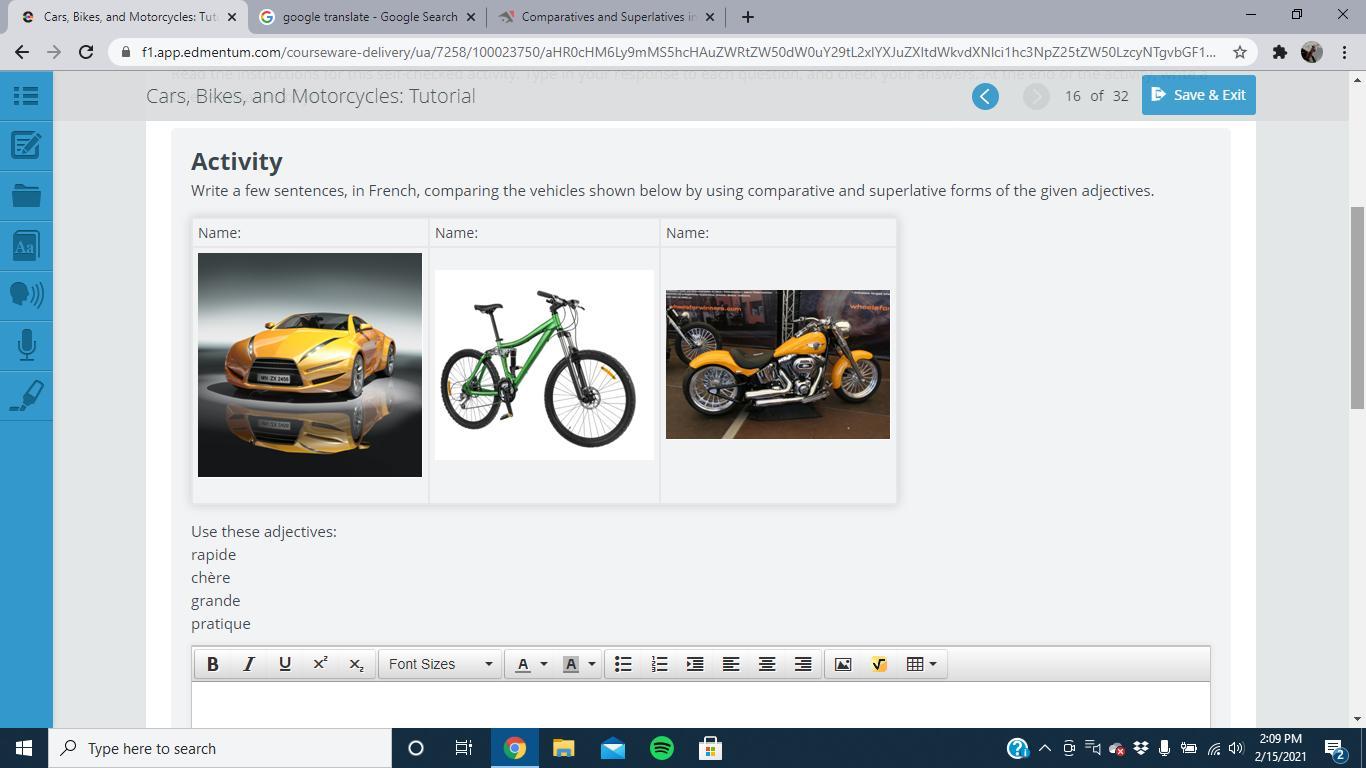Center align the text
The image size is (1366, 768).
(x=767, y=664)
